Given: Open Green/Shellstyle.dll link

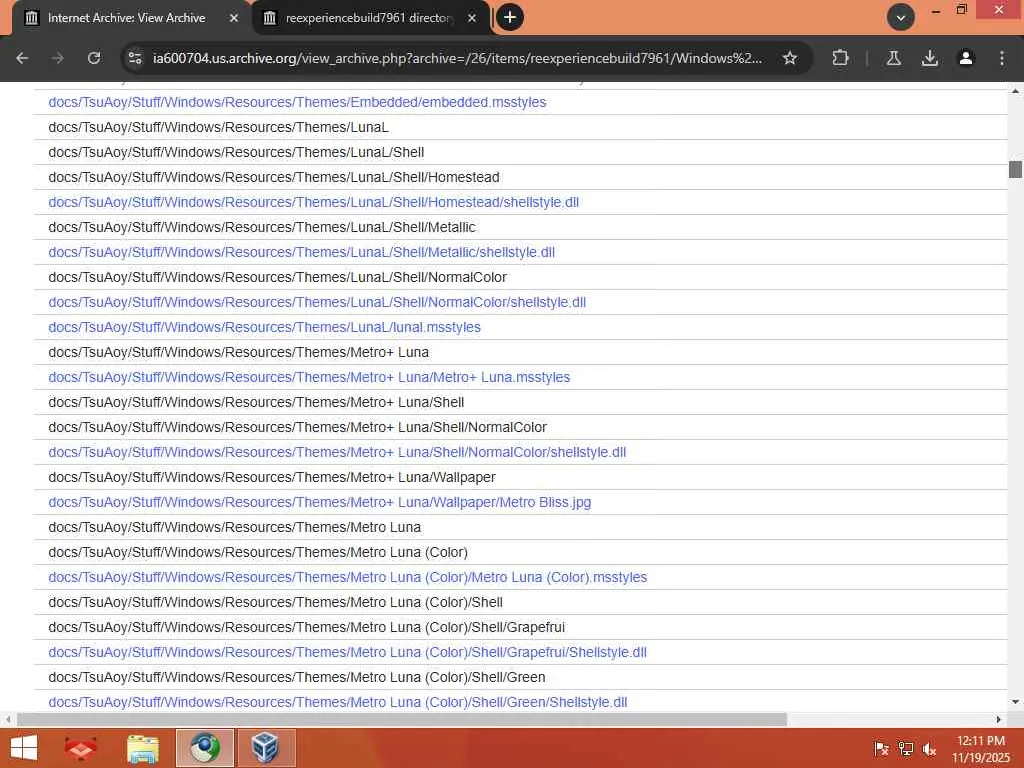Looking at the screenshot, I should (338, 702).
